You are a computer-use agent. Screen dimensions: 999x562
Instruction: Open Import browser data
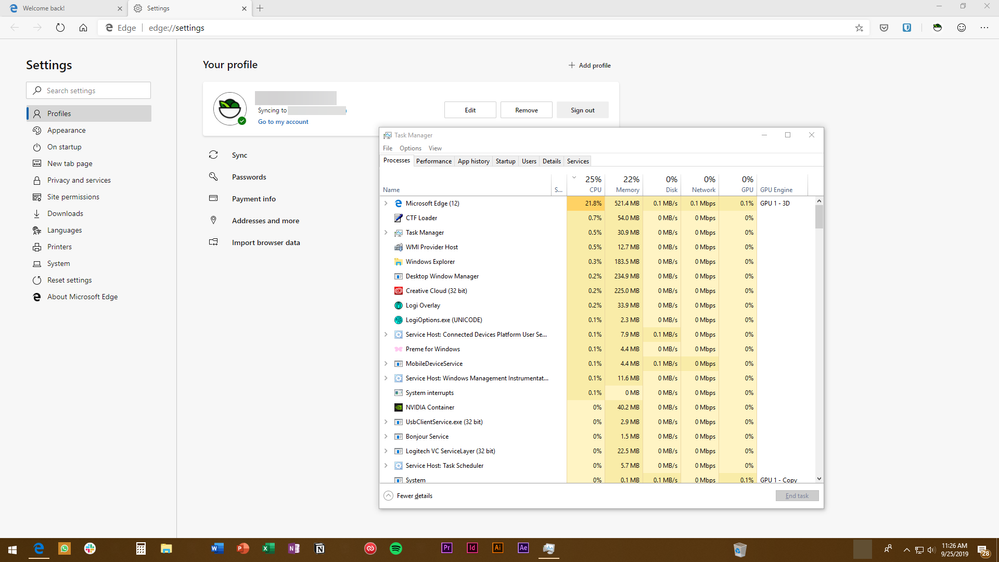point(266,242)
